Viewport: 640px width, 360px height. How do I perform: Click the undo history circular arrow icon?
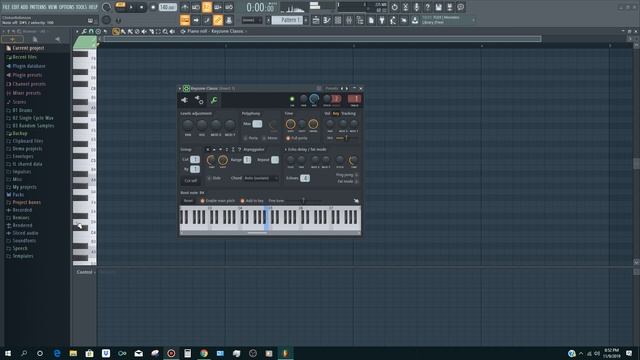click(x=394, y=7)
